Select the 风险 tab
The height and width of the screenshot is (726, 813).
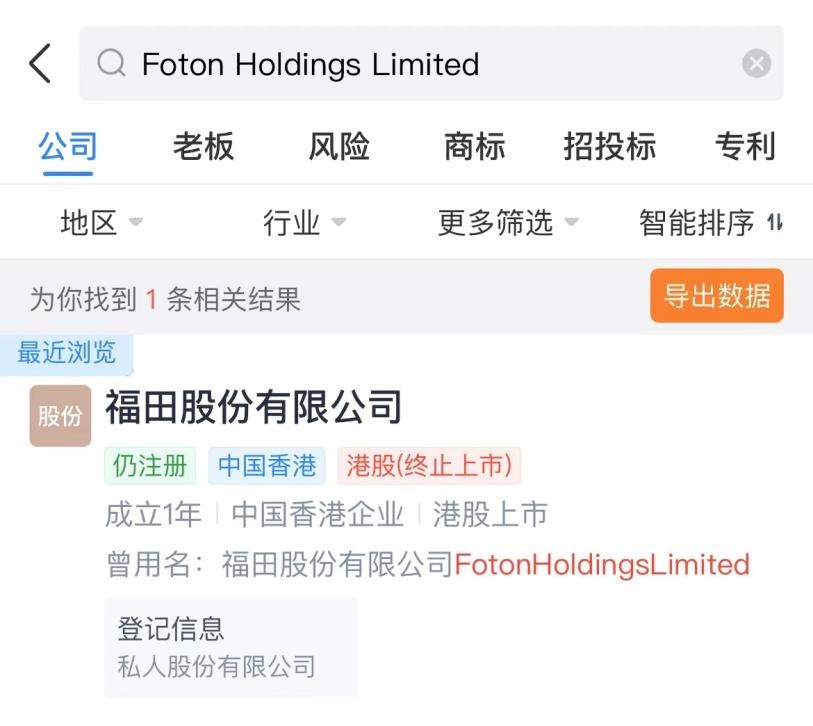click(x=339, y=147)
